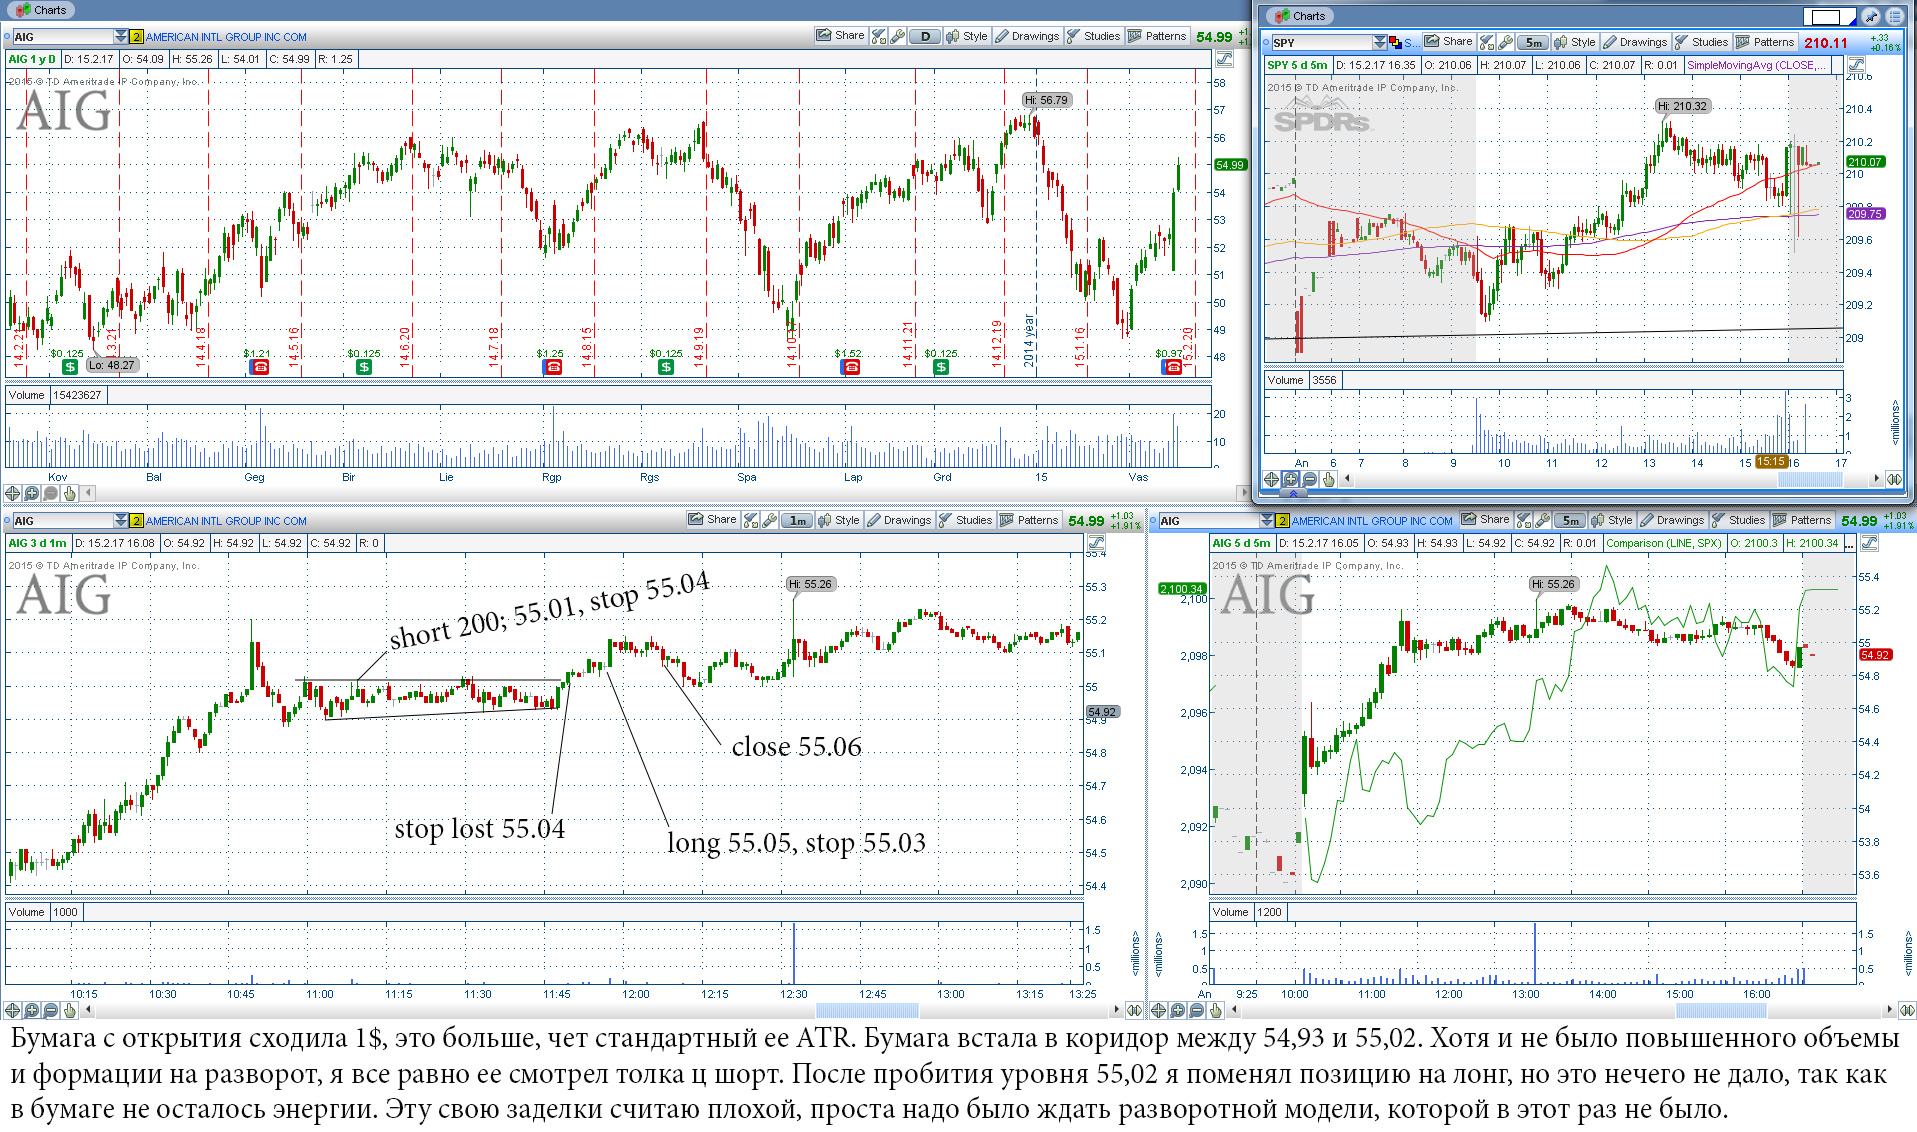Open the list menu icon in SPY Charts title bar

click(x=1894, y=16)
